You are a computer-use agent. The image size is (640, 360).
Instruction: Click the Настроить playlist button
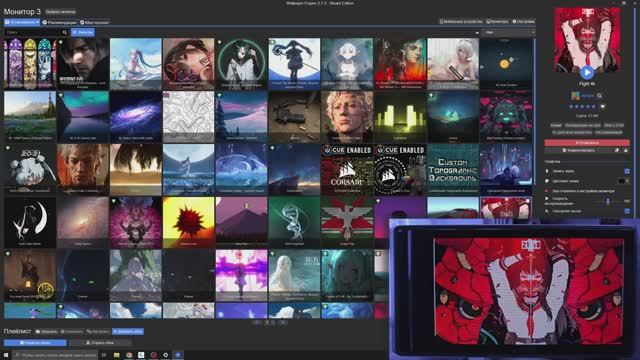pyautogui.click(x=98, y=331)
